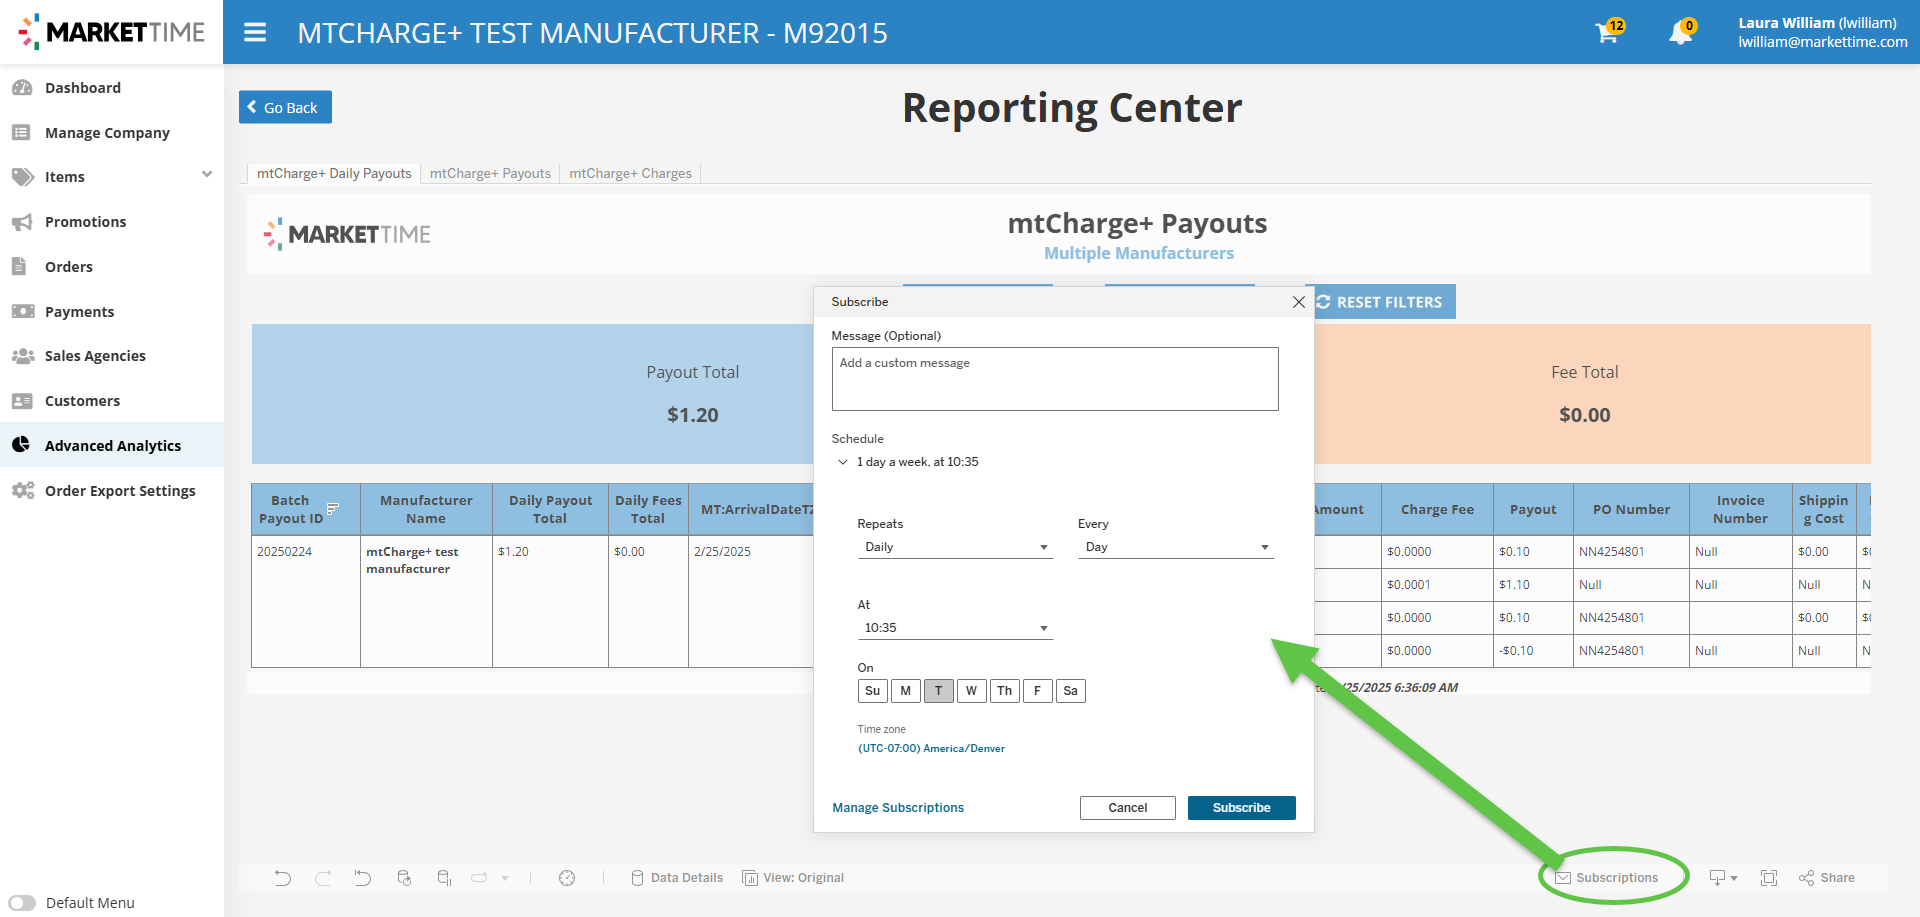This screenshot has height=917, width=1920.
Task: Open Manage Company in sidebar
Action: pyautogui.click(x=107, y=133)
